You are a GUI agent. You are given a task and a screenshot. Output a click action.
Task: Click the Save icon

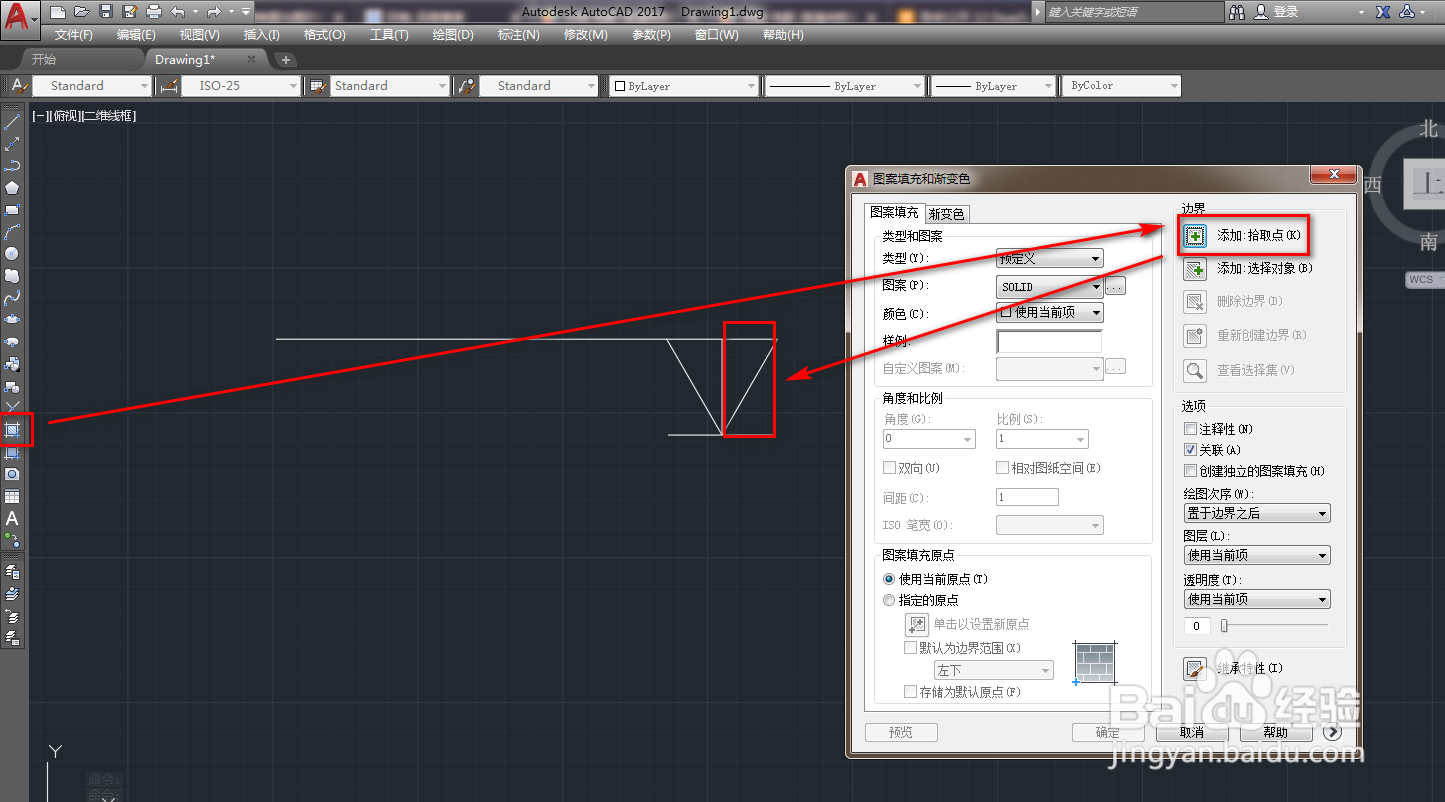click(106, 12)
